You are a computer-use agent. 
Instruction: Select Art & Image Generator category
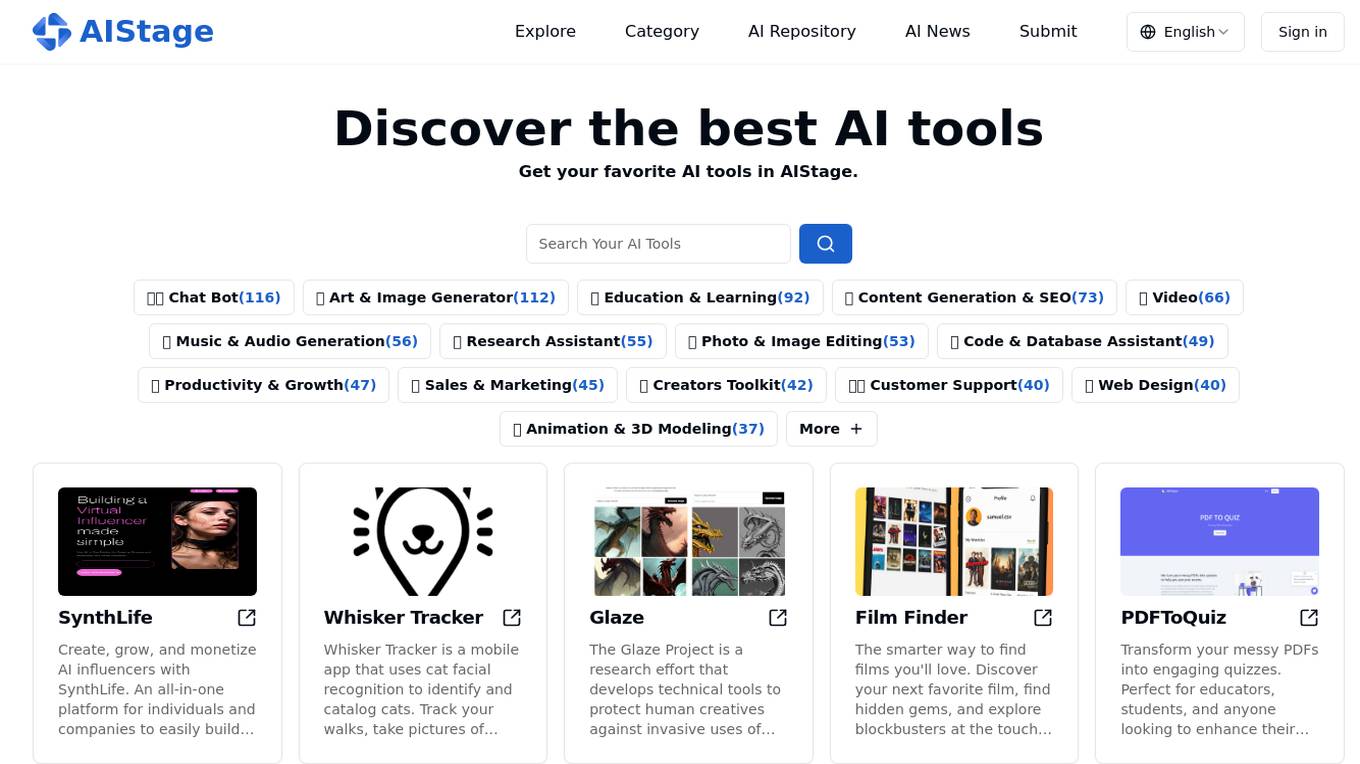pyautogui.click(x=436, y=298)
